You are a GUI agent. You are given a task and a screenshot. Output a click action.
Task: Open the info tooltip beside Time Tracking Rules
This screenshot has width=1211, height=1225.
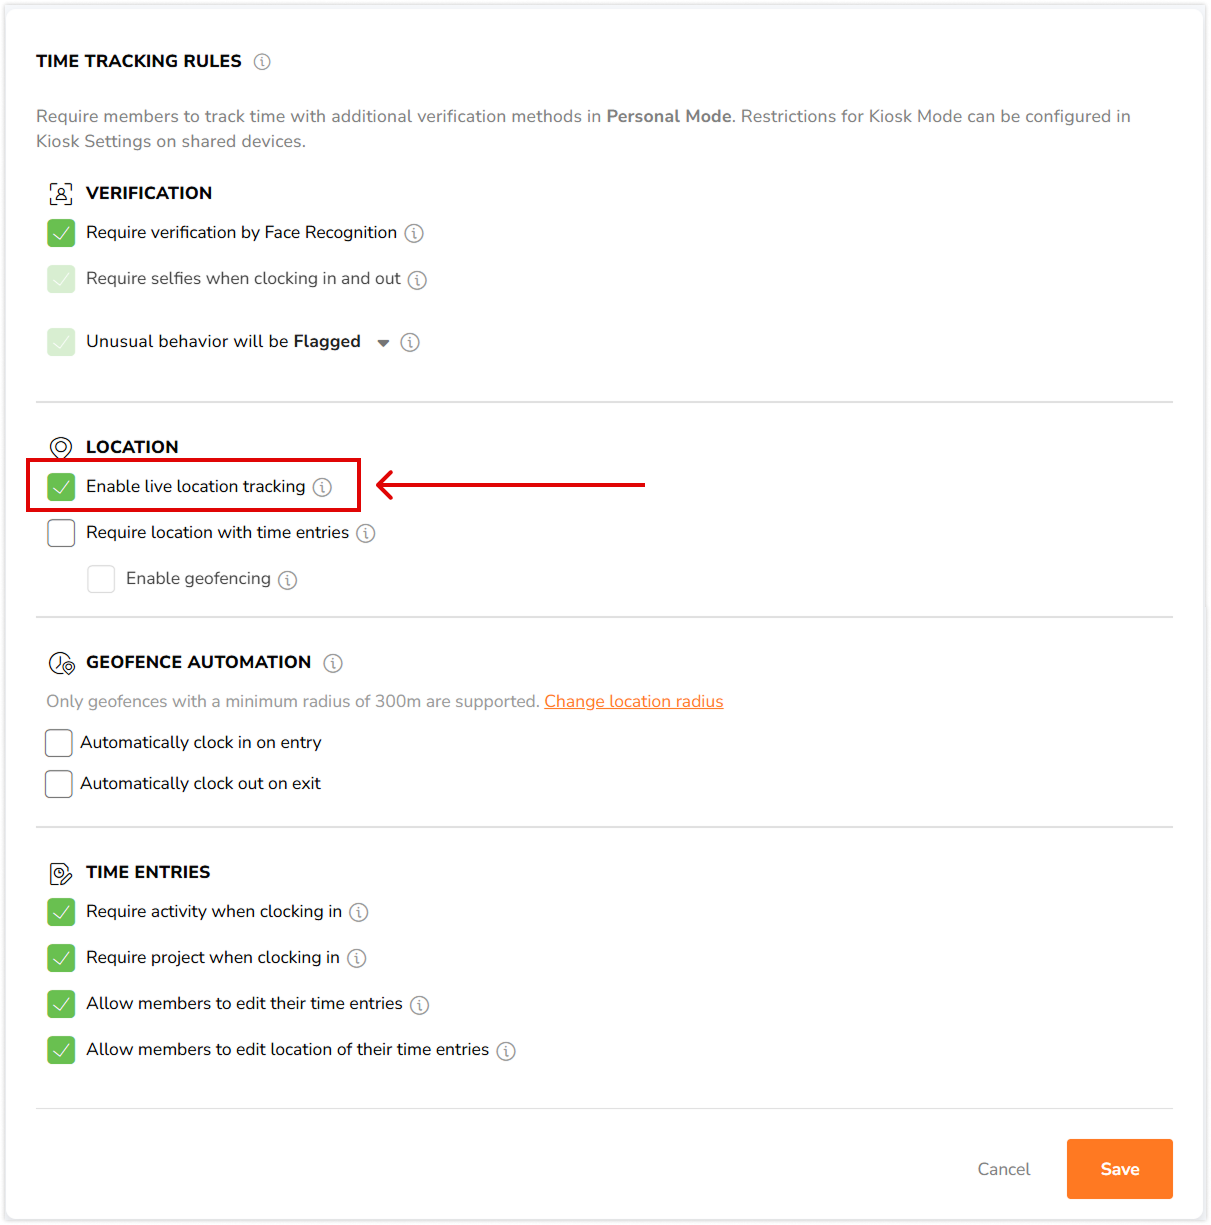pyautogui.click(x=262, y=61)
